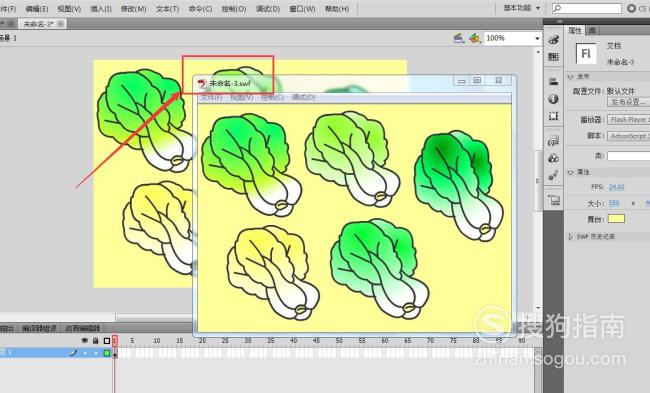This screenshot has height=393, width=650.
Task: Expand the SWF 历史记录 section
Action: point(570,236)
